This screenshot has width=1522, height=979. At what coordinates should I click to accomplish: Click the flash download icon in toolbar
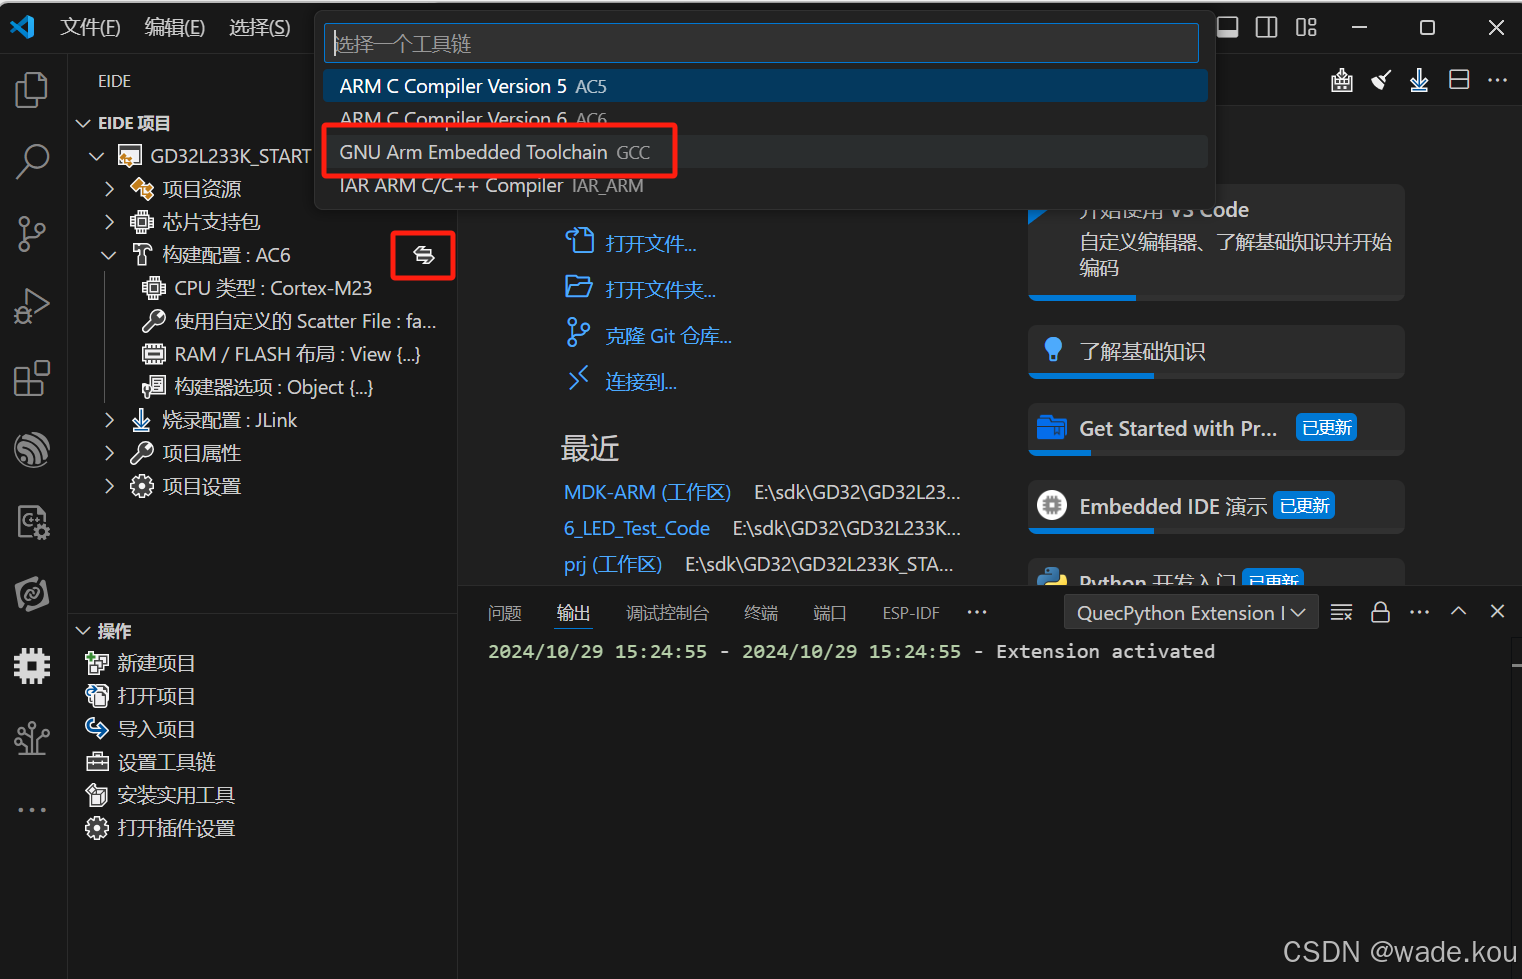coord(1419,81)
